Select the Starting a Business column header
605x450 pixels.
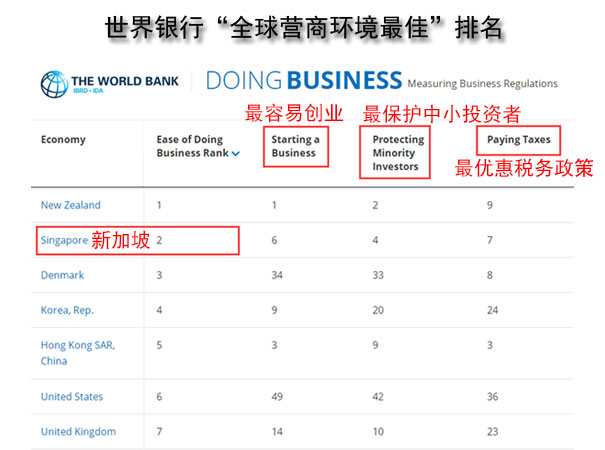(296, 146)
